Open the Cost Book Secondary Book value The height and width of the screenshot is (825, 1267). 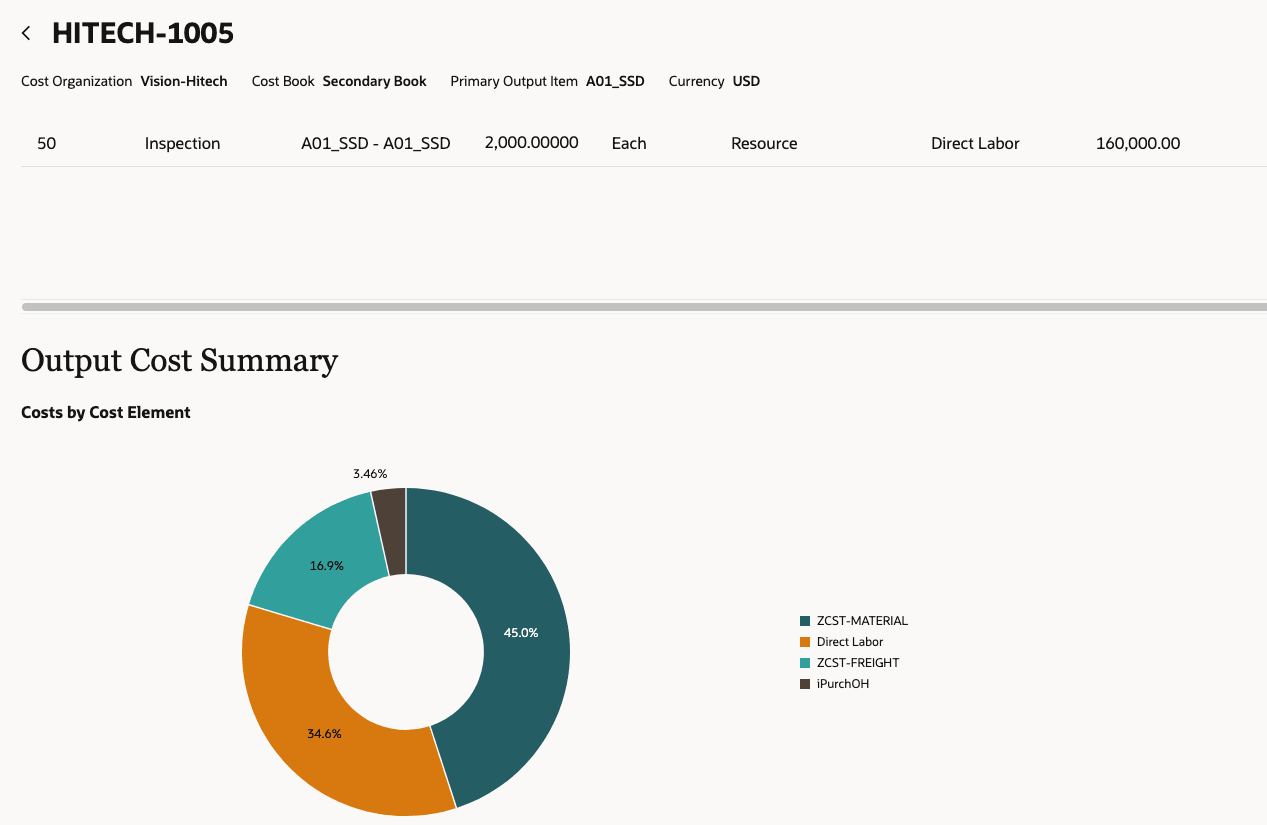(374, 81)
